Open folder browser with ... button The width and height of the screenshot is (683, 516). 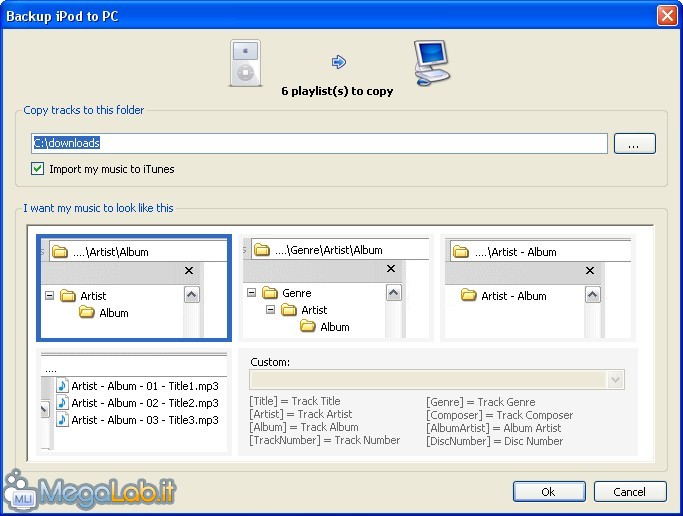[x=634, y=143]
